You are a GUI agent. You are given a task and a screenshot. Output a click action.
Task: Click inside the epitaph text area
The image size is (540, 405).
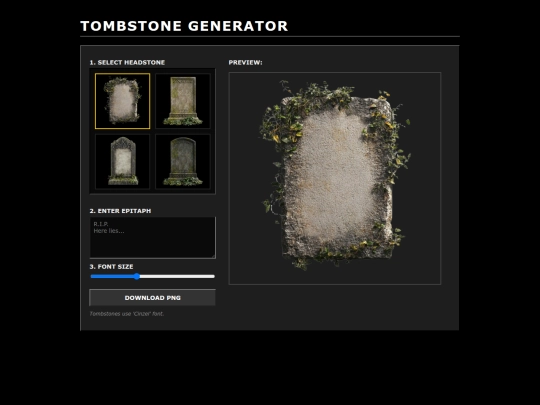[153, 237]
